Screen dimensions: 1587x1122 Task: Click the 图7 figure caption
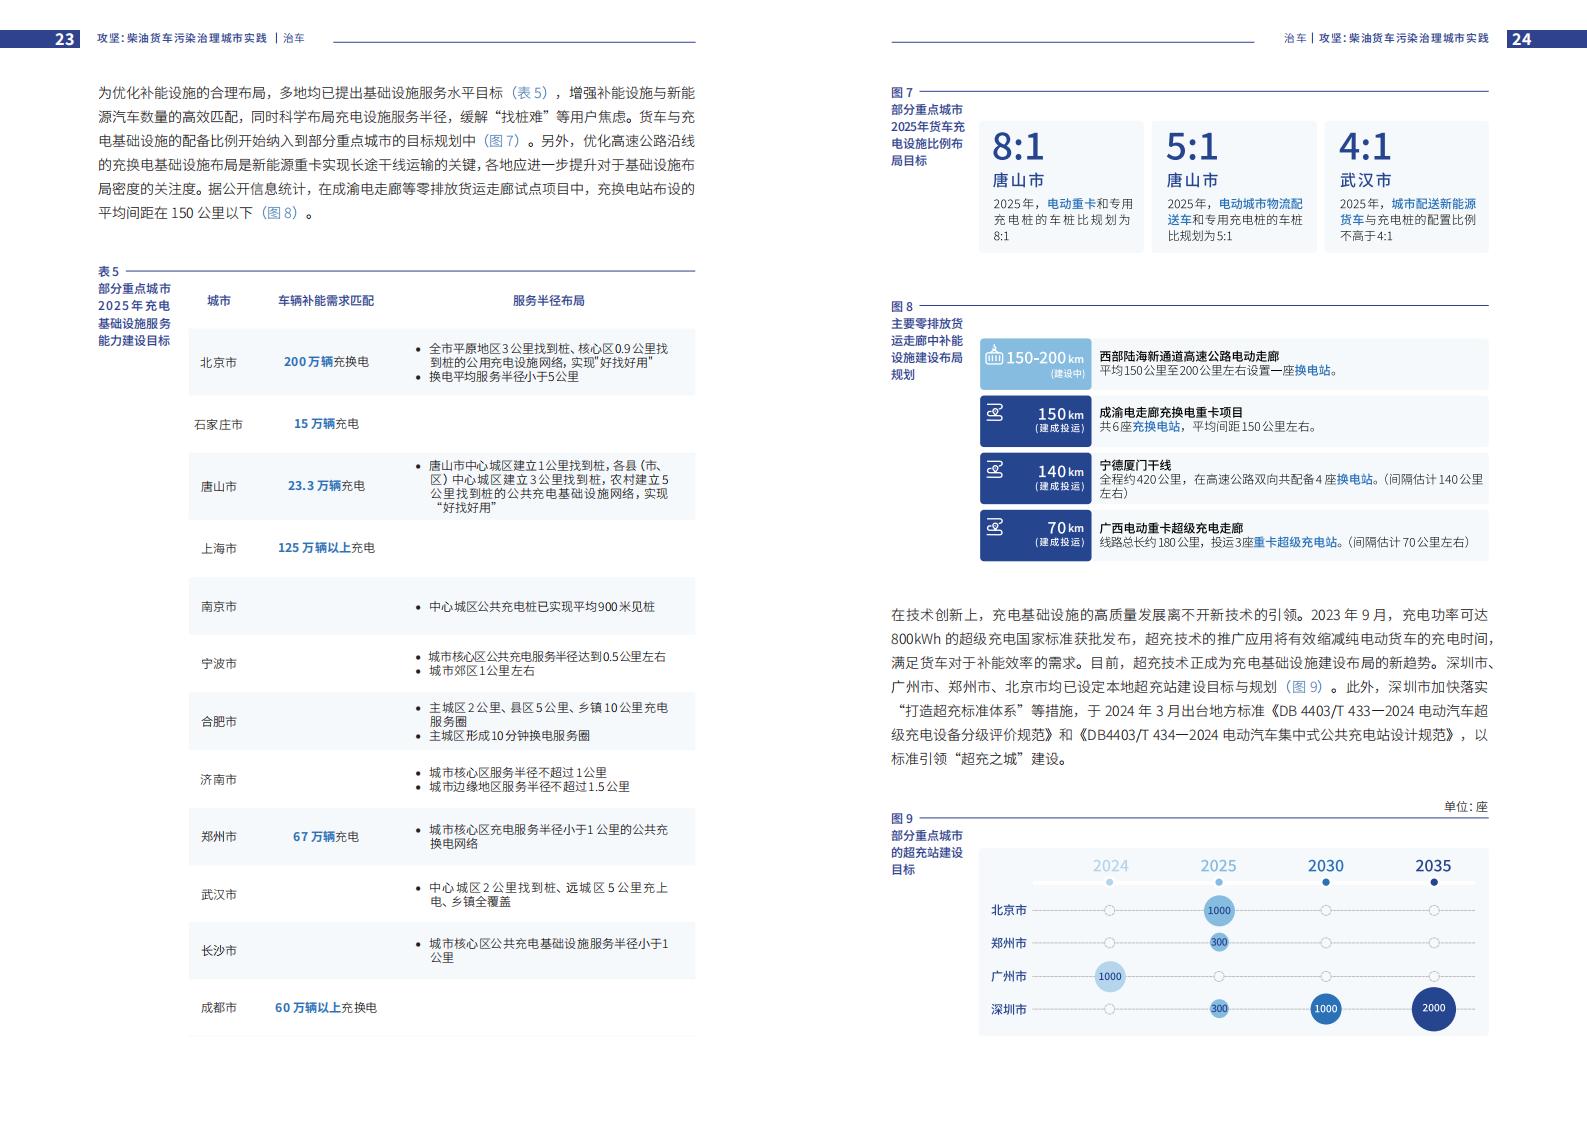pyautogui.click(x=928, y=127)
